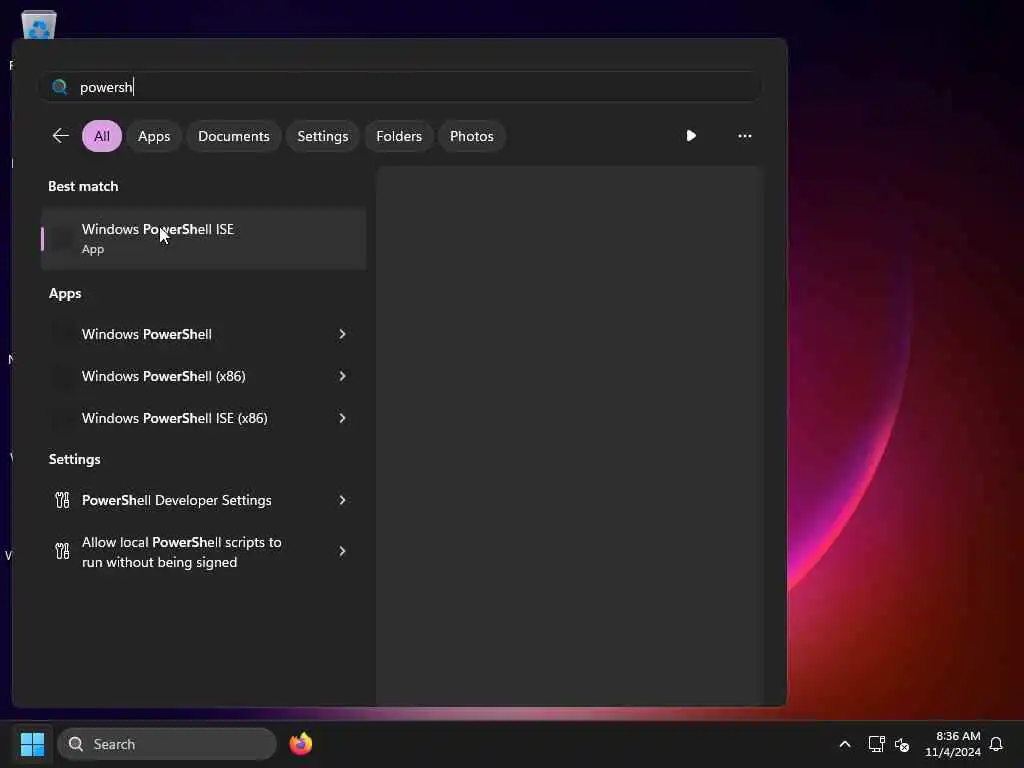Select the All filter tab
Screen dimensions: 1024x768
pyautogui.click(x=102, y=136)
